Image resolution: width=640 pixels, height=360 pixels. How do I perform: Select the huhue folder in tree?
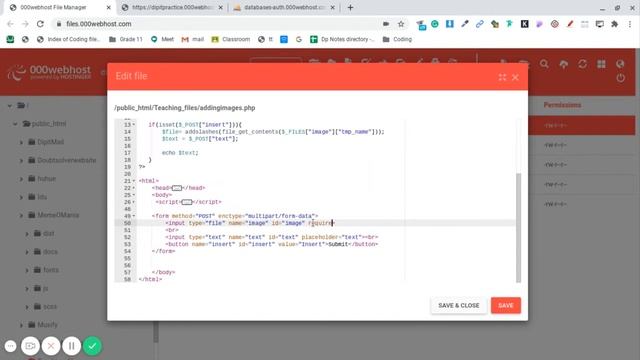click(46, 178)
